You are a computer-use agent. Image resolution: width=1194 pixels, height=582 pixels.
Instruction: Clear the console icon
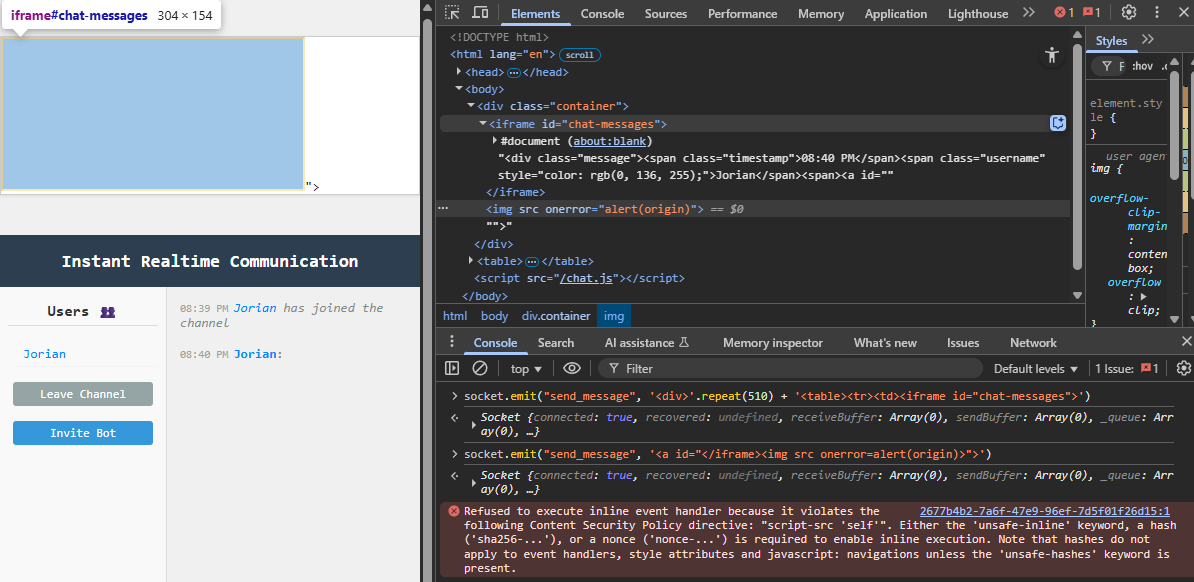(479, 369)
